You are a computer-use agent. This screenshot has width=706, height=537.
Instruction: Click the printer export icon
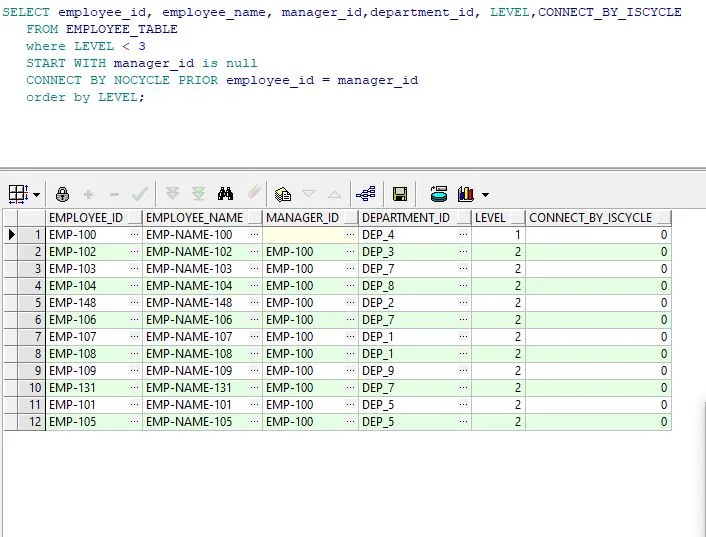[438, 193]
